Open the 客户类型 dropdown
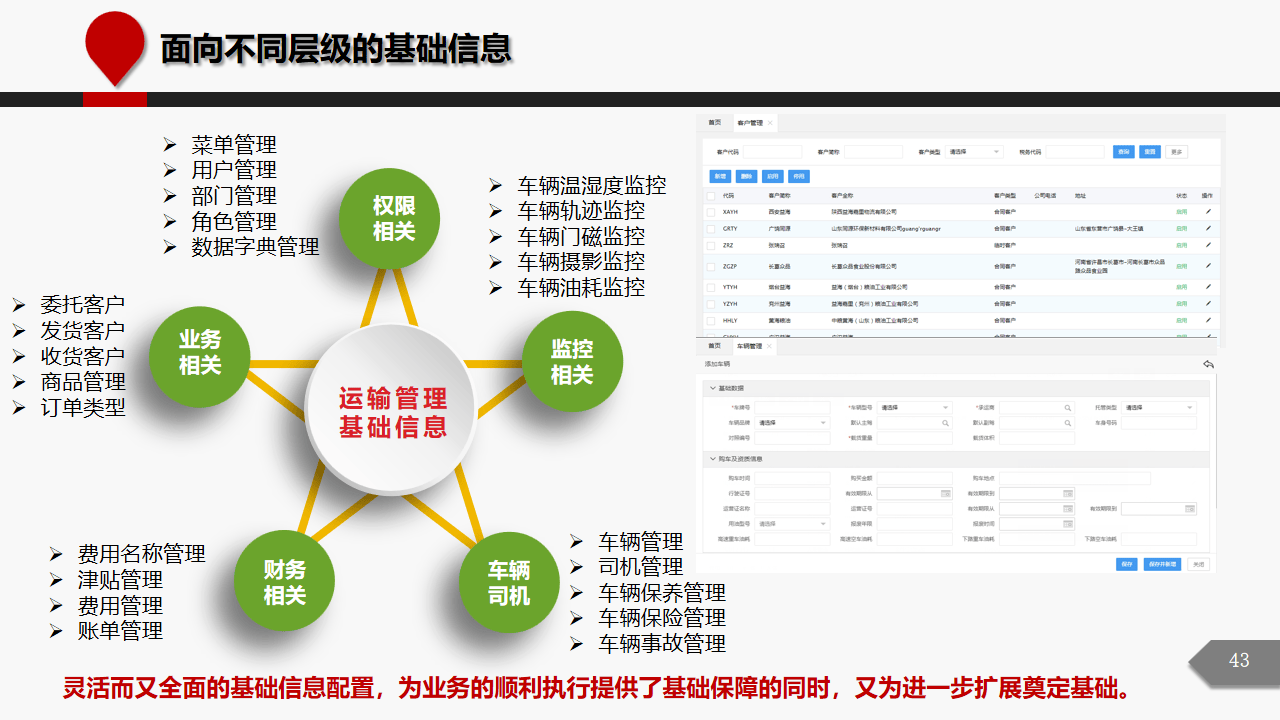Screen dimensions: 1280x720 [974, 152]
